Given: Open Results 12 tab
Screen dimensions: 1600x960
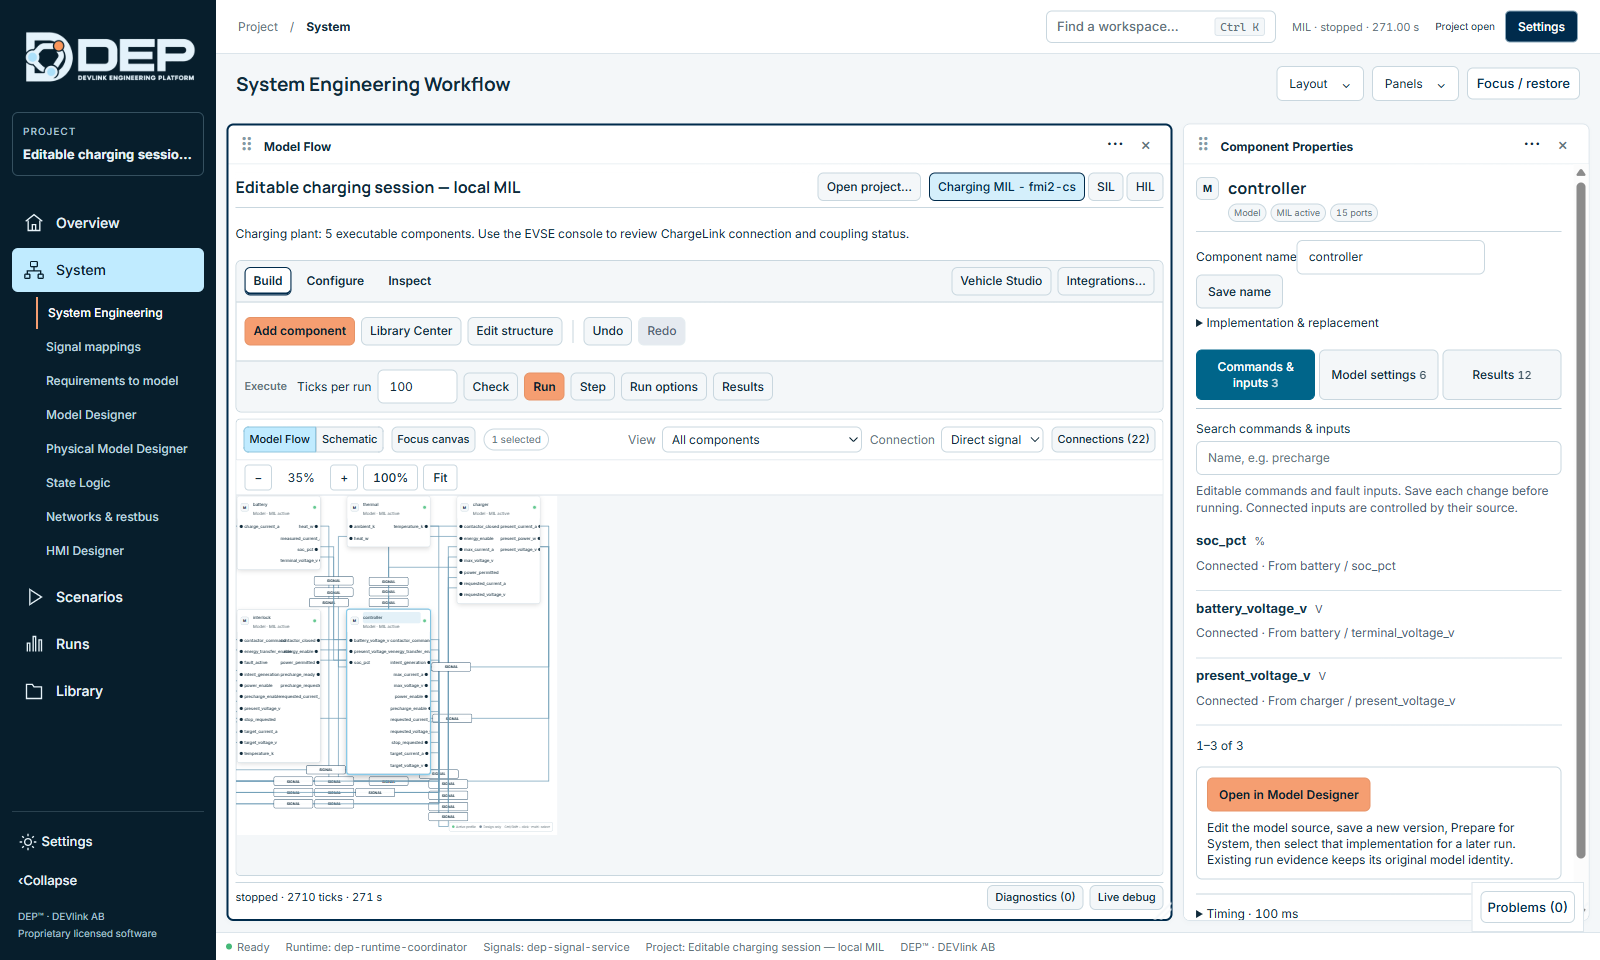Looking at the screenshot, I should click(x=1502, y=375).
